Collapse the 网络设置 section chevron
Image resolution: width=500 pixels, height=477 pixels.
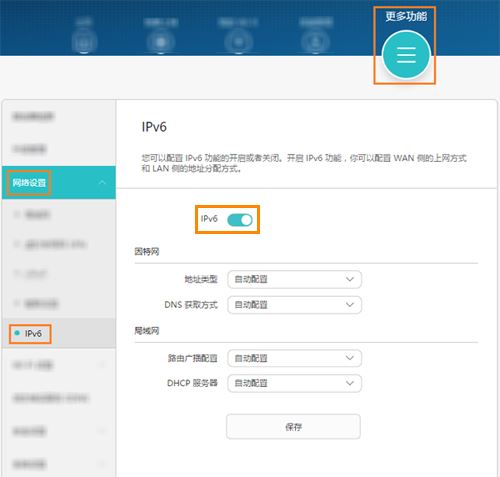coord(102,182)
